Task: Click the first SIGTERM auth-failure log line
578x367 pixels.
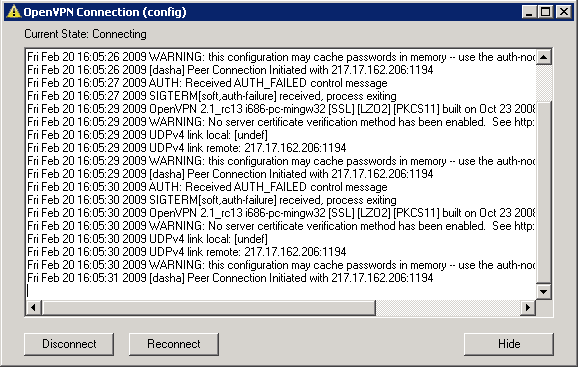Action: tap(212, 96)
